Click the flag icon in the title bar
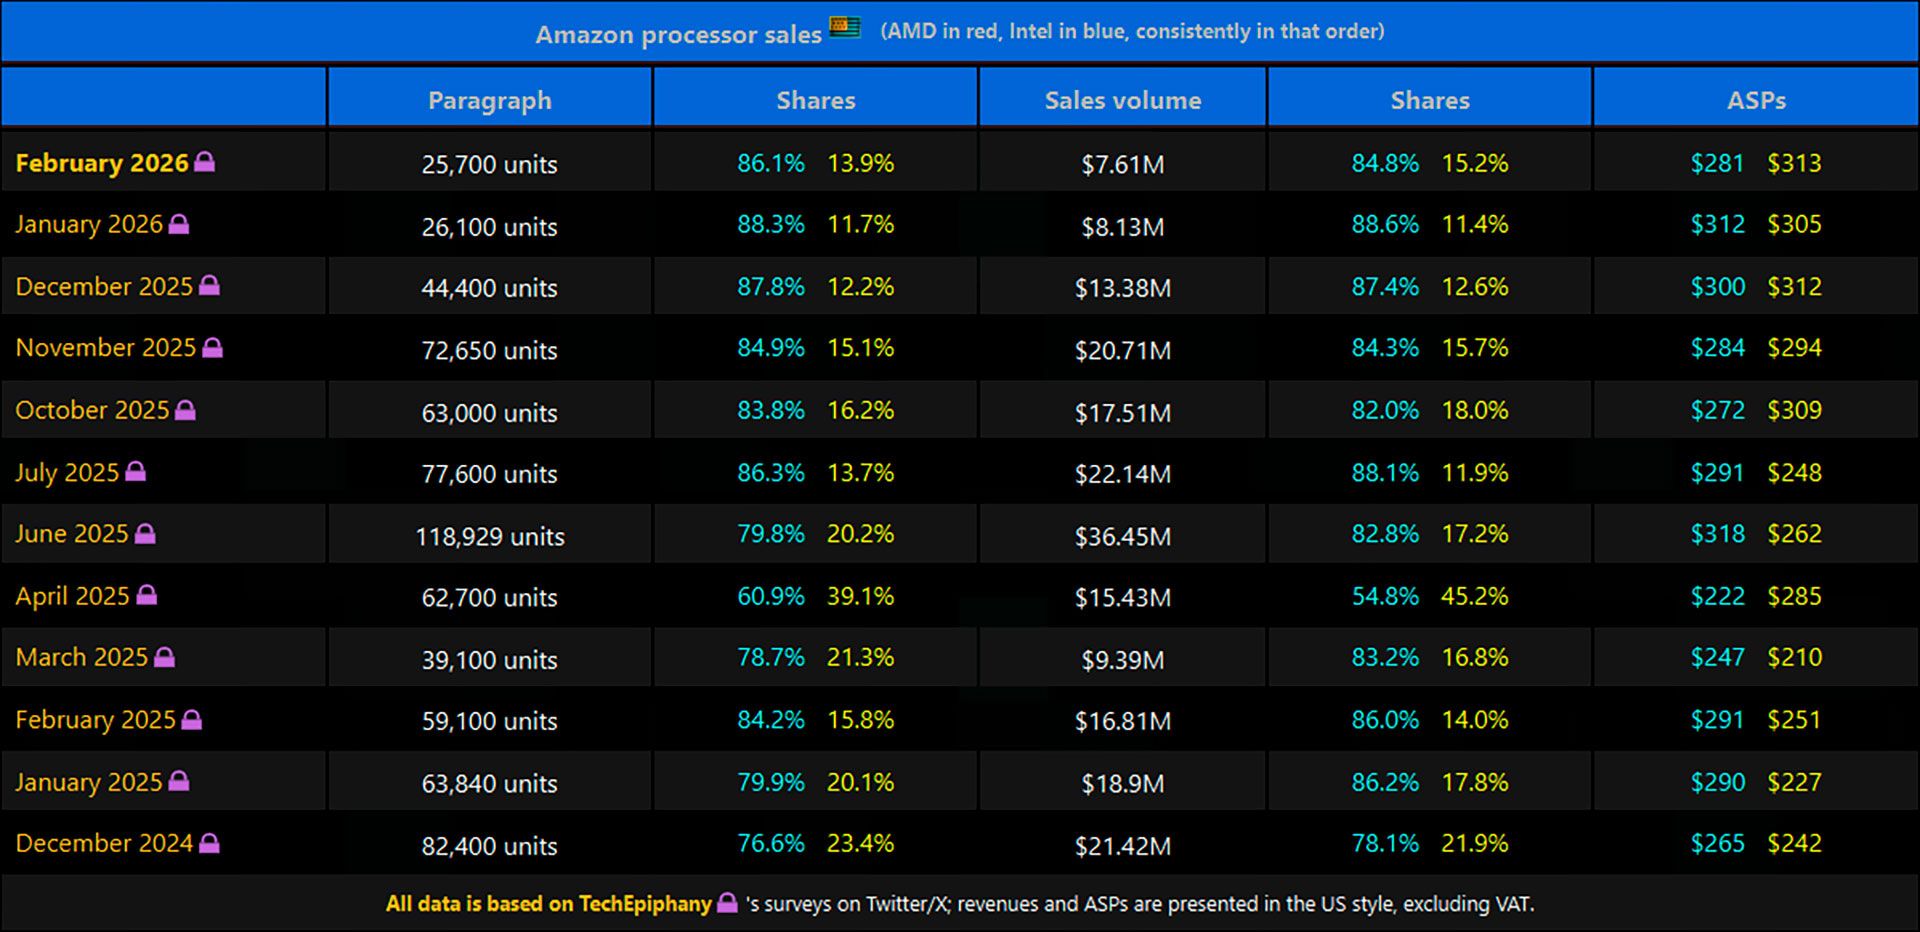 coord(845,28)
